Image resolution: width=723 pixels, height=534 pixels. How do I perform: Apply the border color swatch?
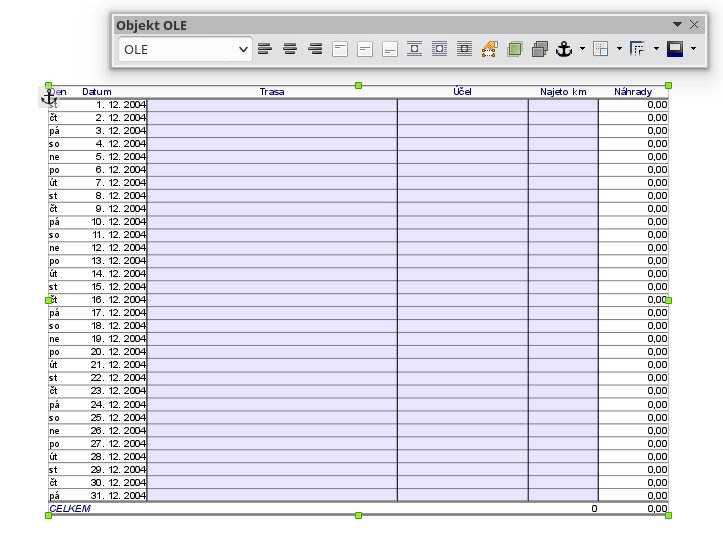click(x=675, y=49)
